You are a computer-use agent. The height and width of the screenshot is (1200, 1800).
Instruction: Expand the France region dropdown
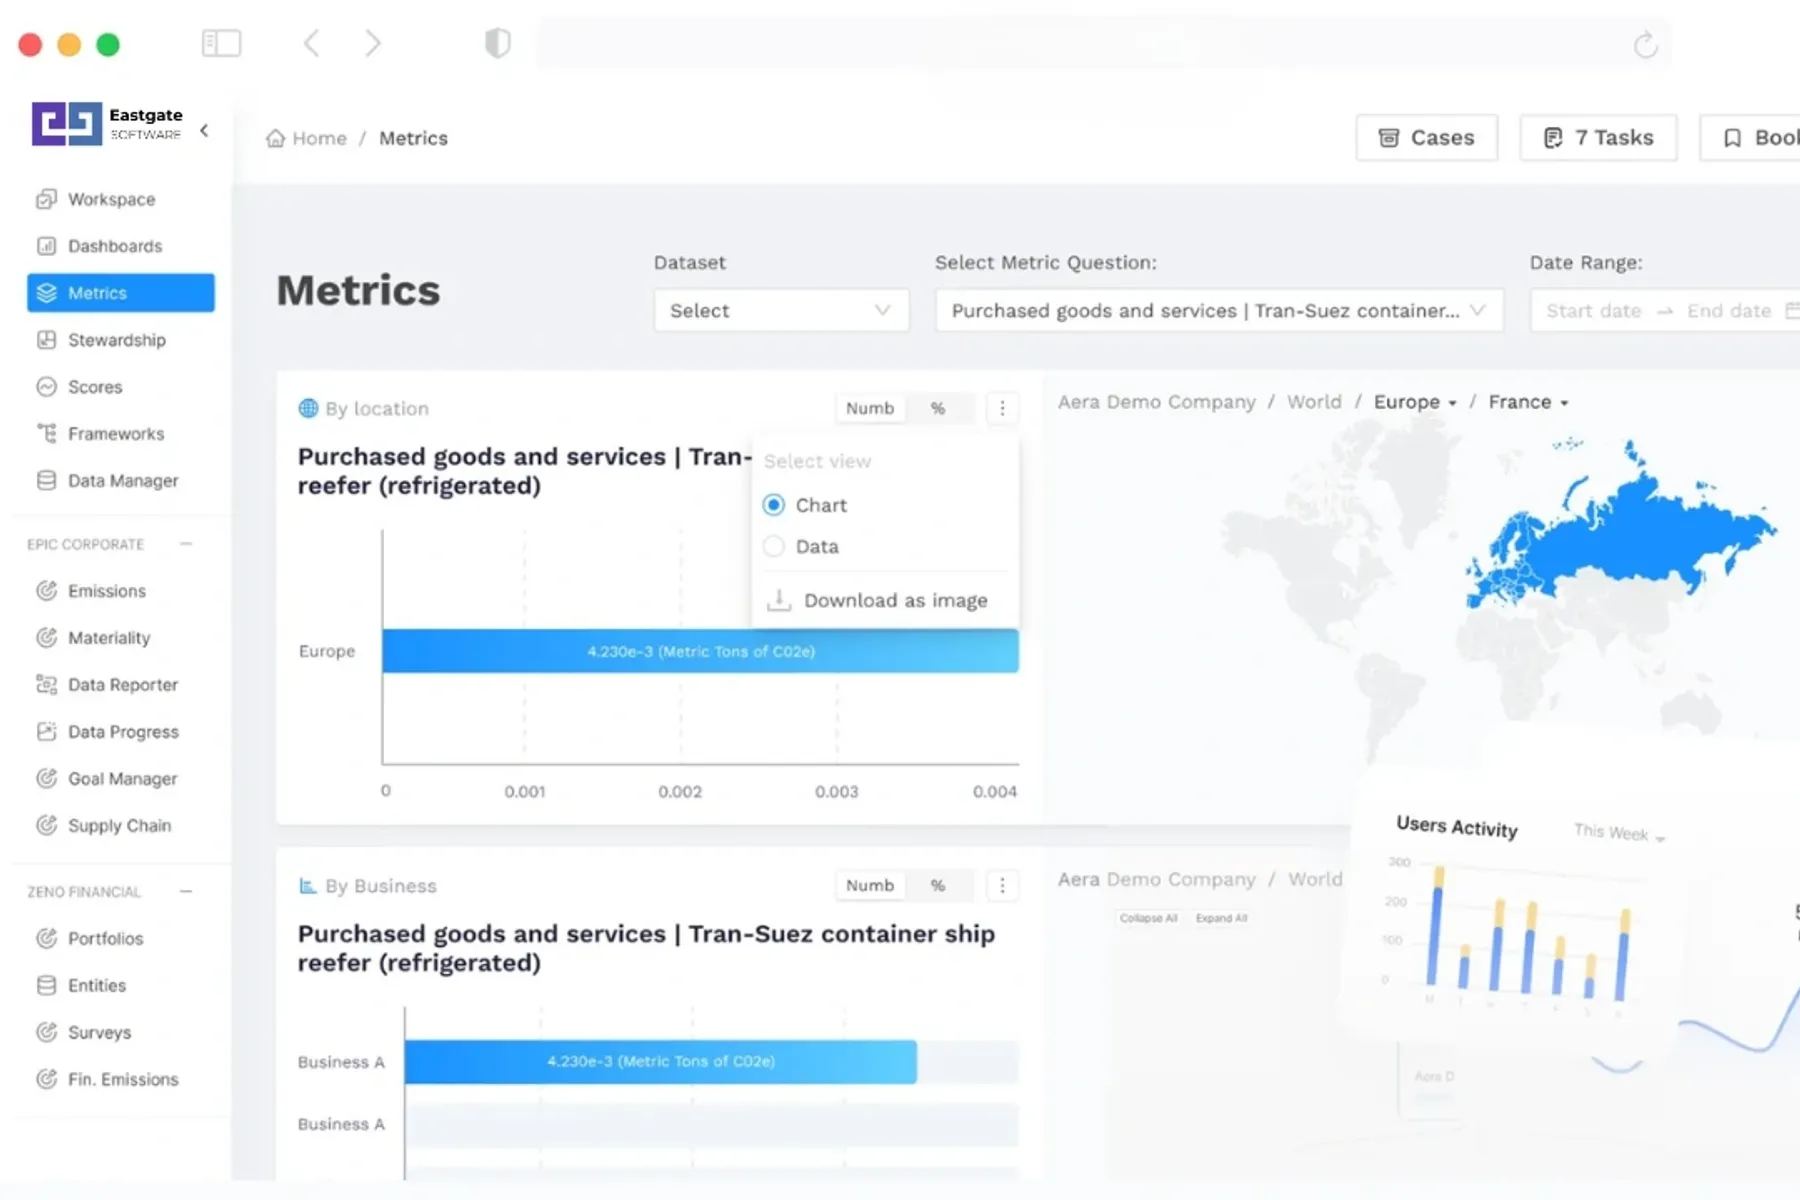pyautogui.click(x=1528, y=401)
